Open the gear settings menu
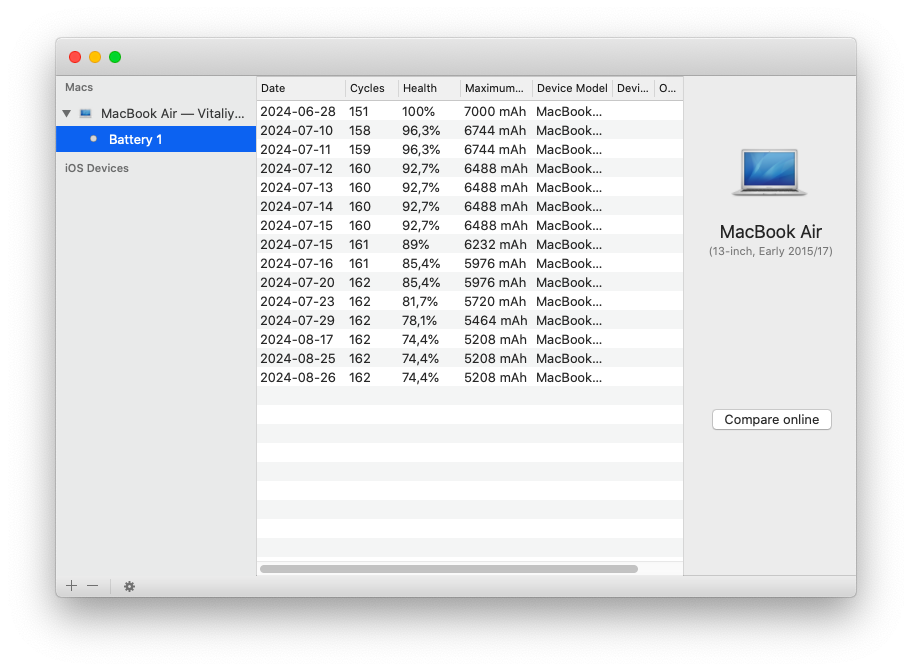Screen dimensions: 912x671 click(x=129, y=586)
